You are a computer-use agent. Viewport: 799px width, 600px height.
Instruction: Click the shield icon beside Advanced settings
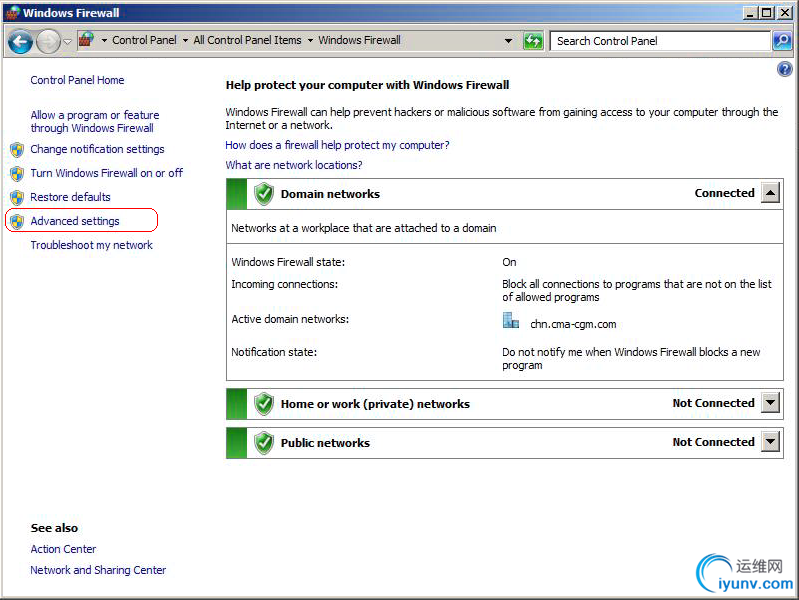[17, 222]
